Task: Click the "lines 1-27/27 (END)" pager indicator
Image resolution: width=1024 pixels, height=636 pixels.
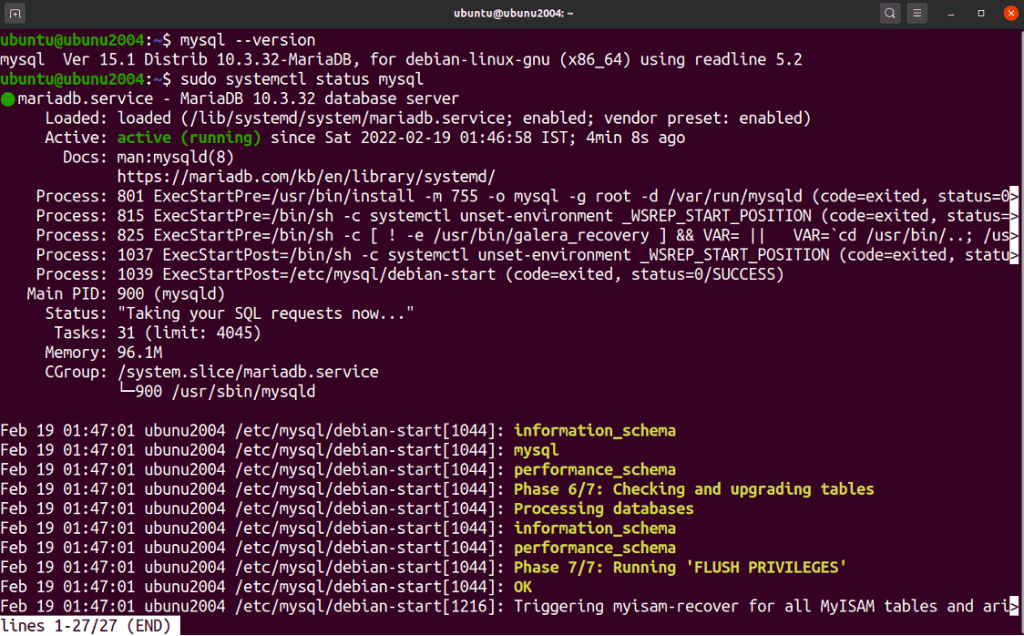Action: [88, 626]
